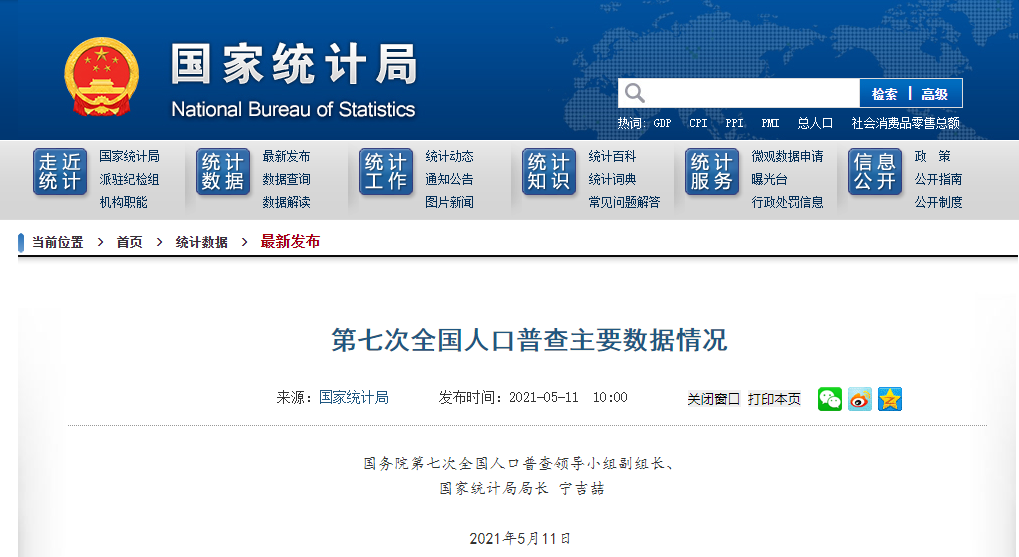
Task: Open the 统计知识 section tile
Action: [x=549, y=172]
